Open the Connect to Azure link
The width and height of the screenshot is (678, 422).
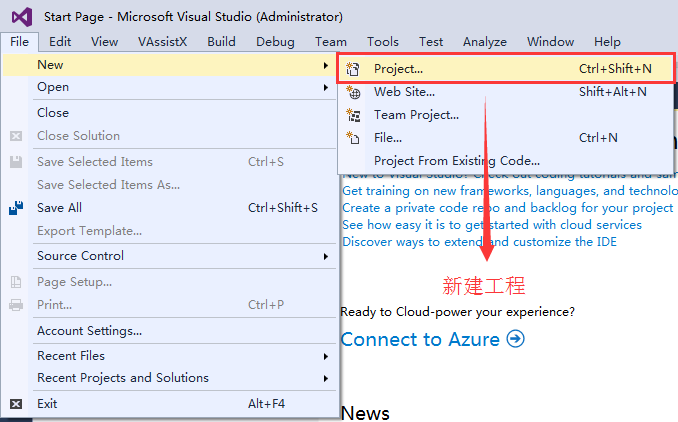pos(420,339)
